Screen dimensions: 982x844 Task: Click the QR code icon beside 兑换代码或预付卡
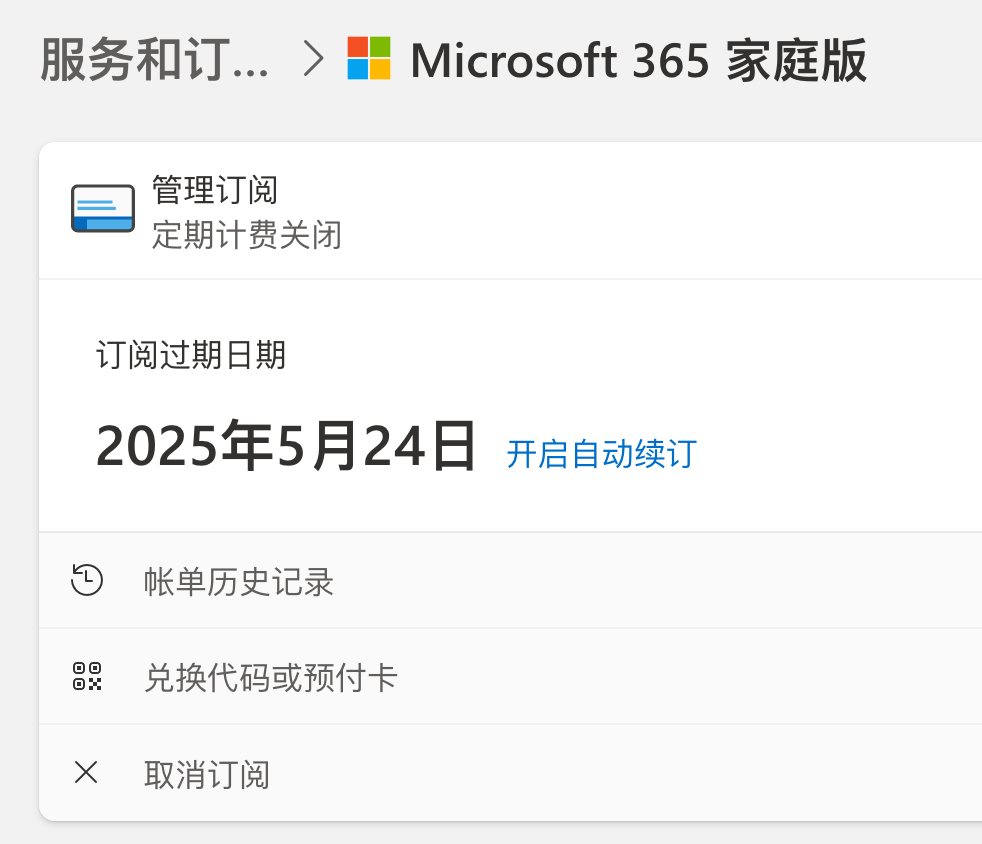tap(87, 676)
